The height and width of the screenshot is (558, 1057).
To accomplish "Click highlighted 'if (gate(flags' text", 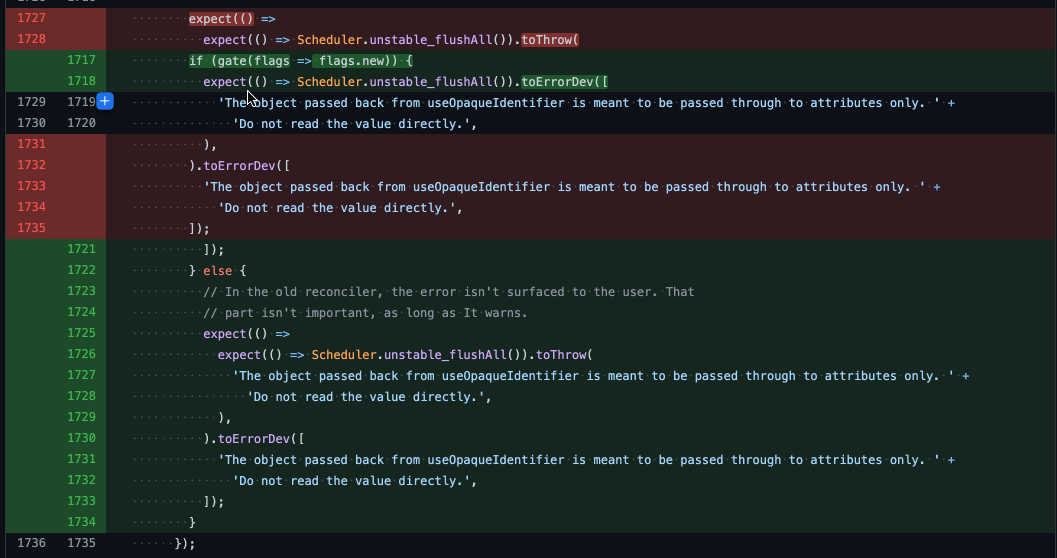I will [x=239, y=61].
